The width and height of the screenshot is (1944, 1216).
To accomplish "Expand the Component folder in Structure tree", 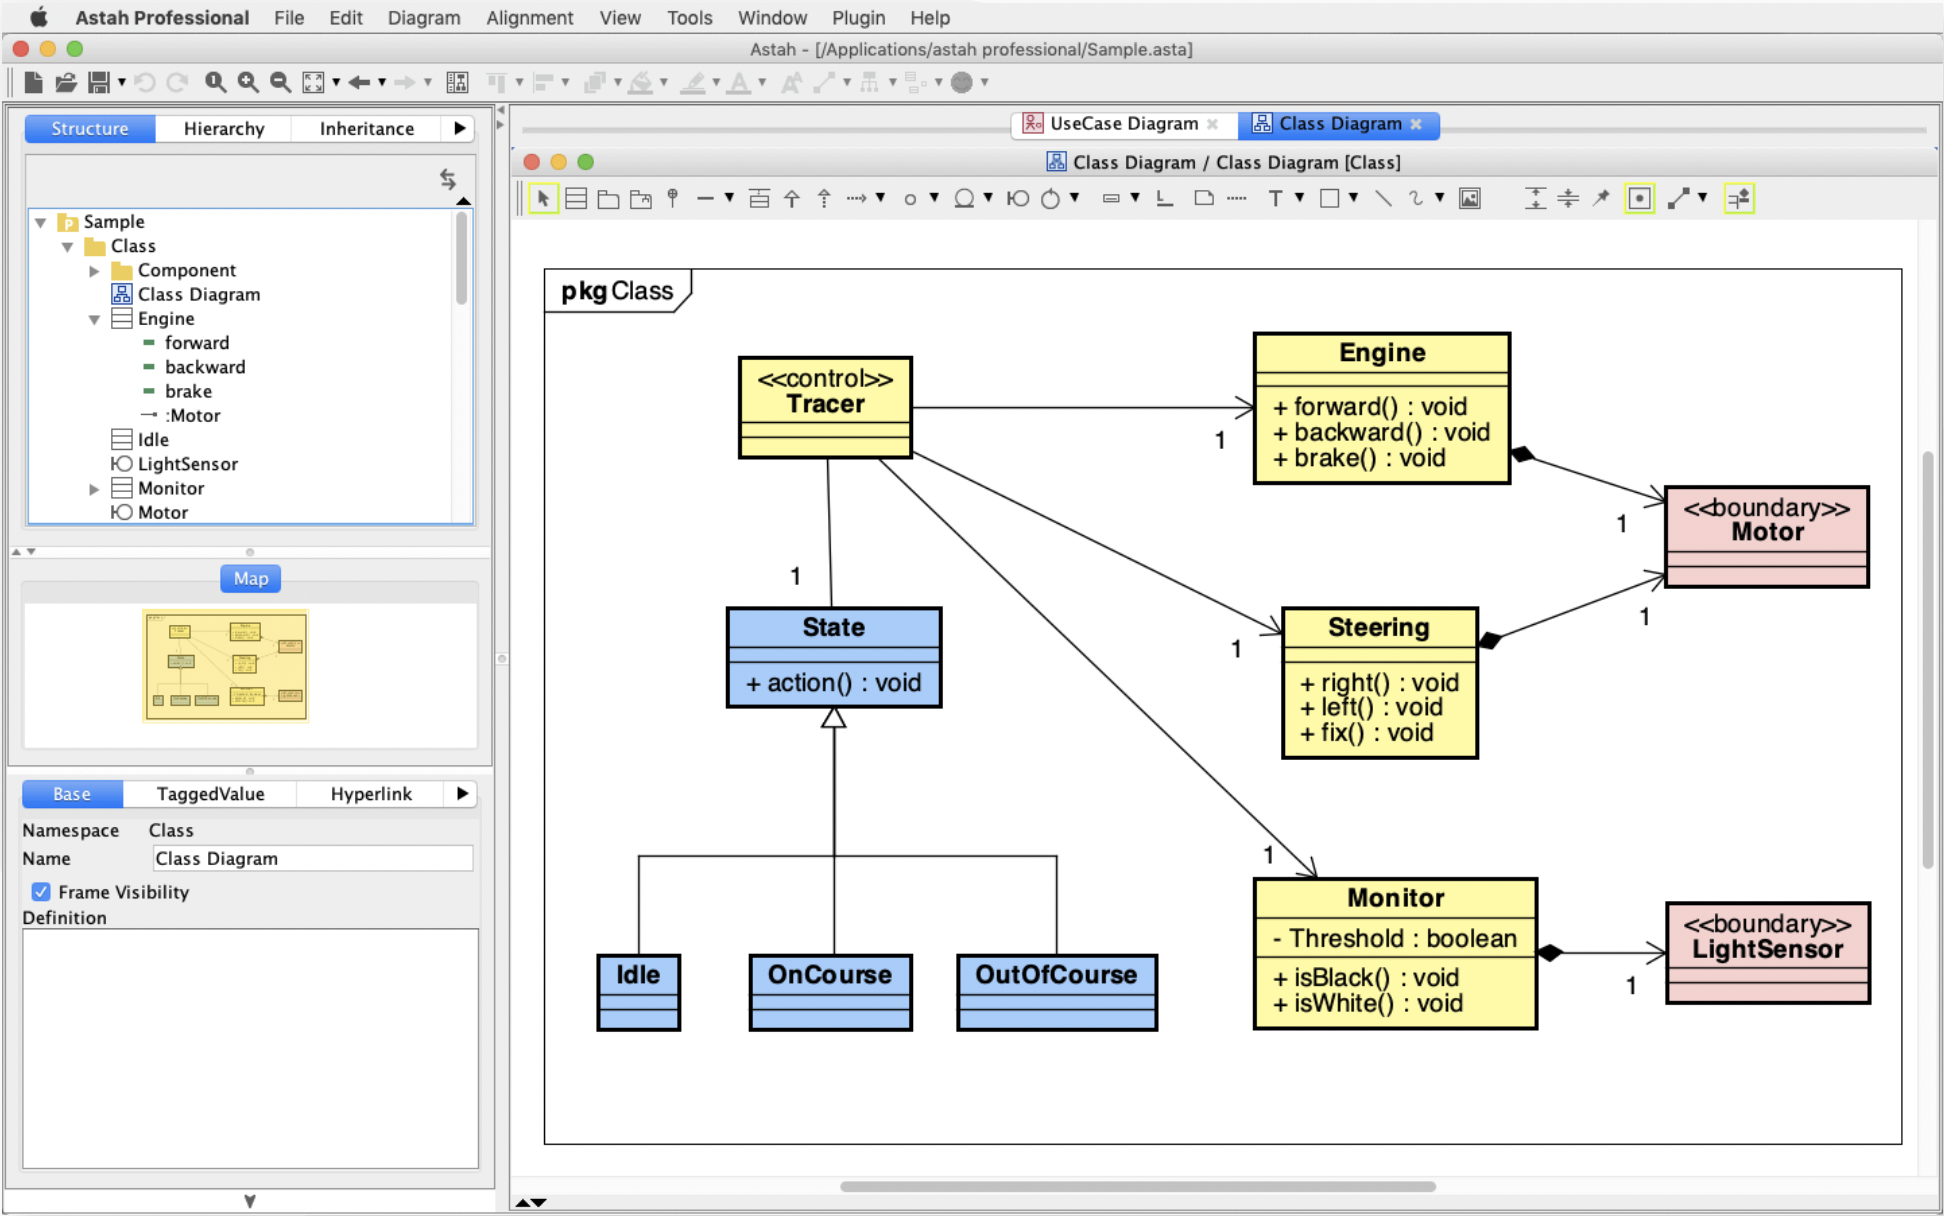I will pyautogui.click(x=95, y=270).
